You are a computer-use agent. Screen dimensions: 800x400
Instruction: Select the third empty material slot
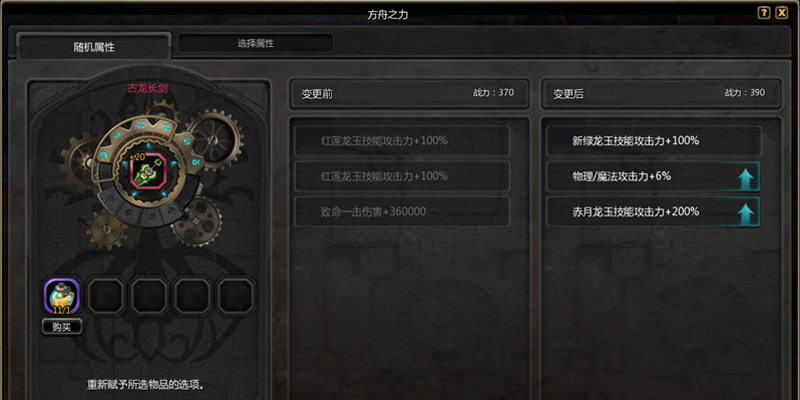(x=149, y=296)
